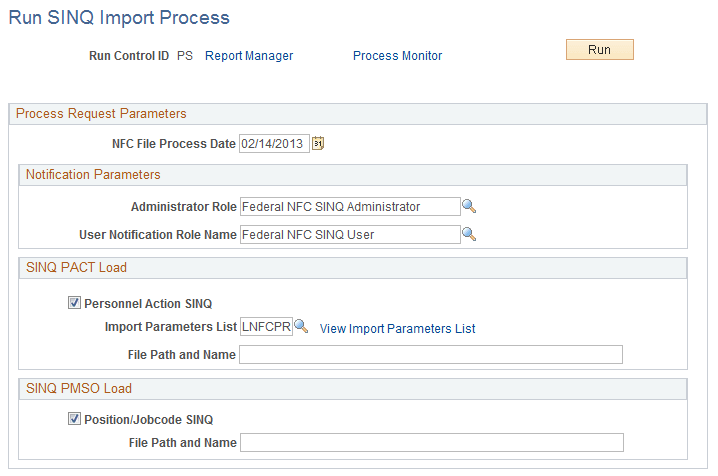The height and width of the screenshot is (476, 718).
Task: Open the NFC File Process Date calendar picker
Action: tap(319, 144)
